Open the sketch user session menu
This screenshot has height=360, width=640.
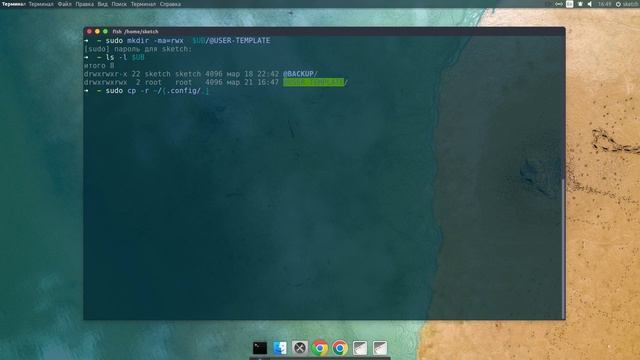(627, 4)
